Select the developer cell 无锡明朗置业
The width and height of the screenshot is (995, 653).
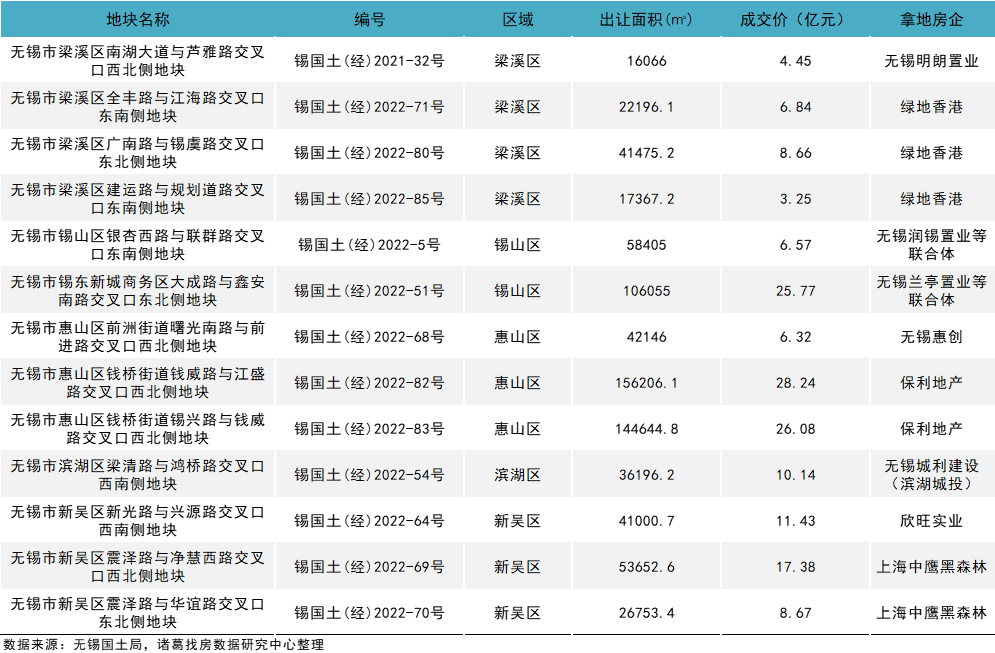[932, 61]
